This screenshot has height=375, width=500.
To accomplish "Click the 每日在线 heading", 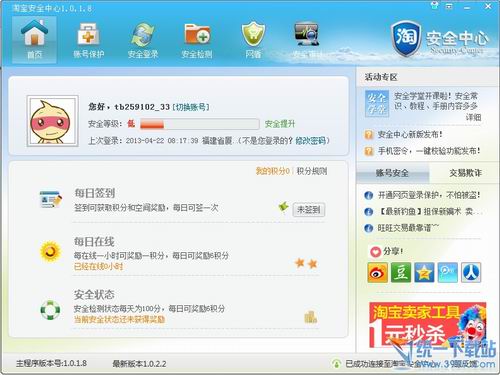I will pyautogui.click(x=94, y=241).
